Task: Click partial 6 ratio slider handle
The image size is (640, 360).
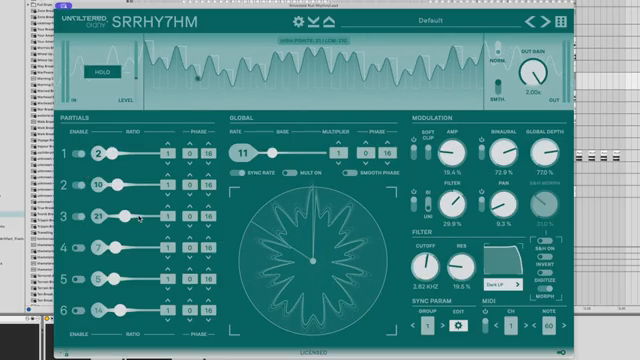Action: (120, 311)
